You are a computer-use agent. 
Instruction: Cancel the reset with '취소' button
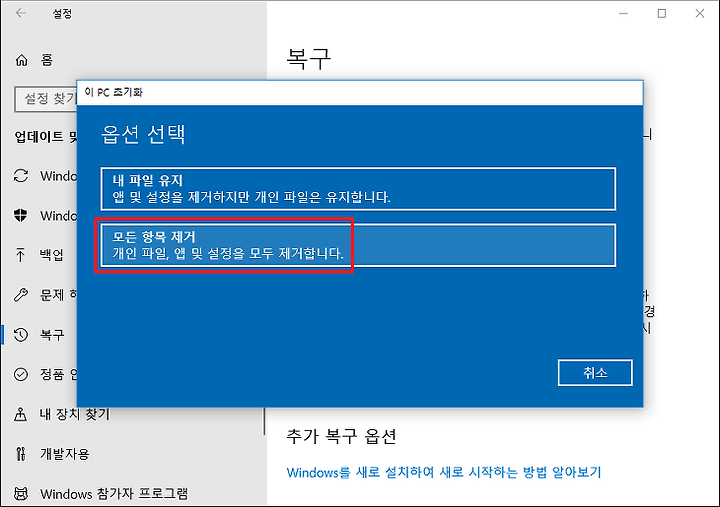595,372
